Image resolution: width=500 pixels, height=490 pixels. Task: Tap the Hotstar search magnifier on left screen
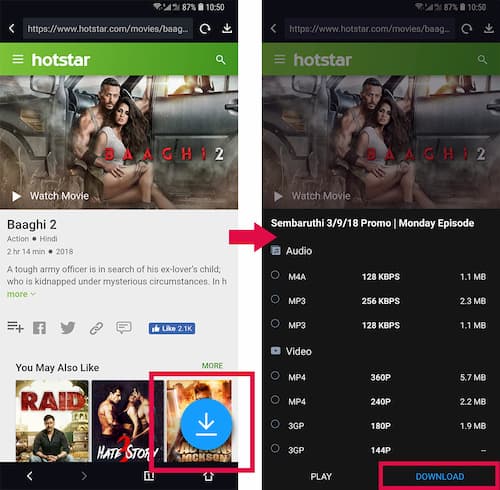coord(220,60)
